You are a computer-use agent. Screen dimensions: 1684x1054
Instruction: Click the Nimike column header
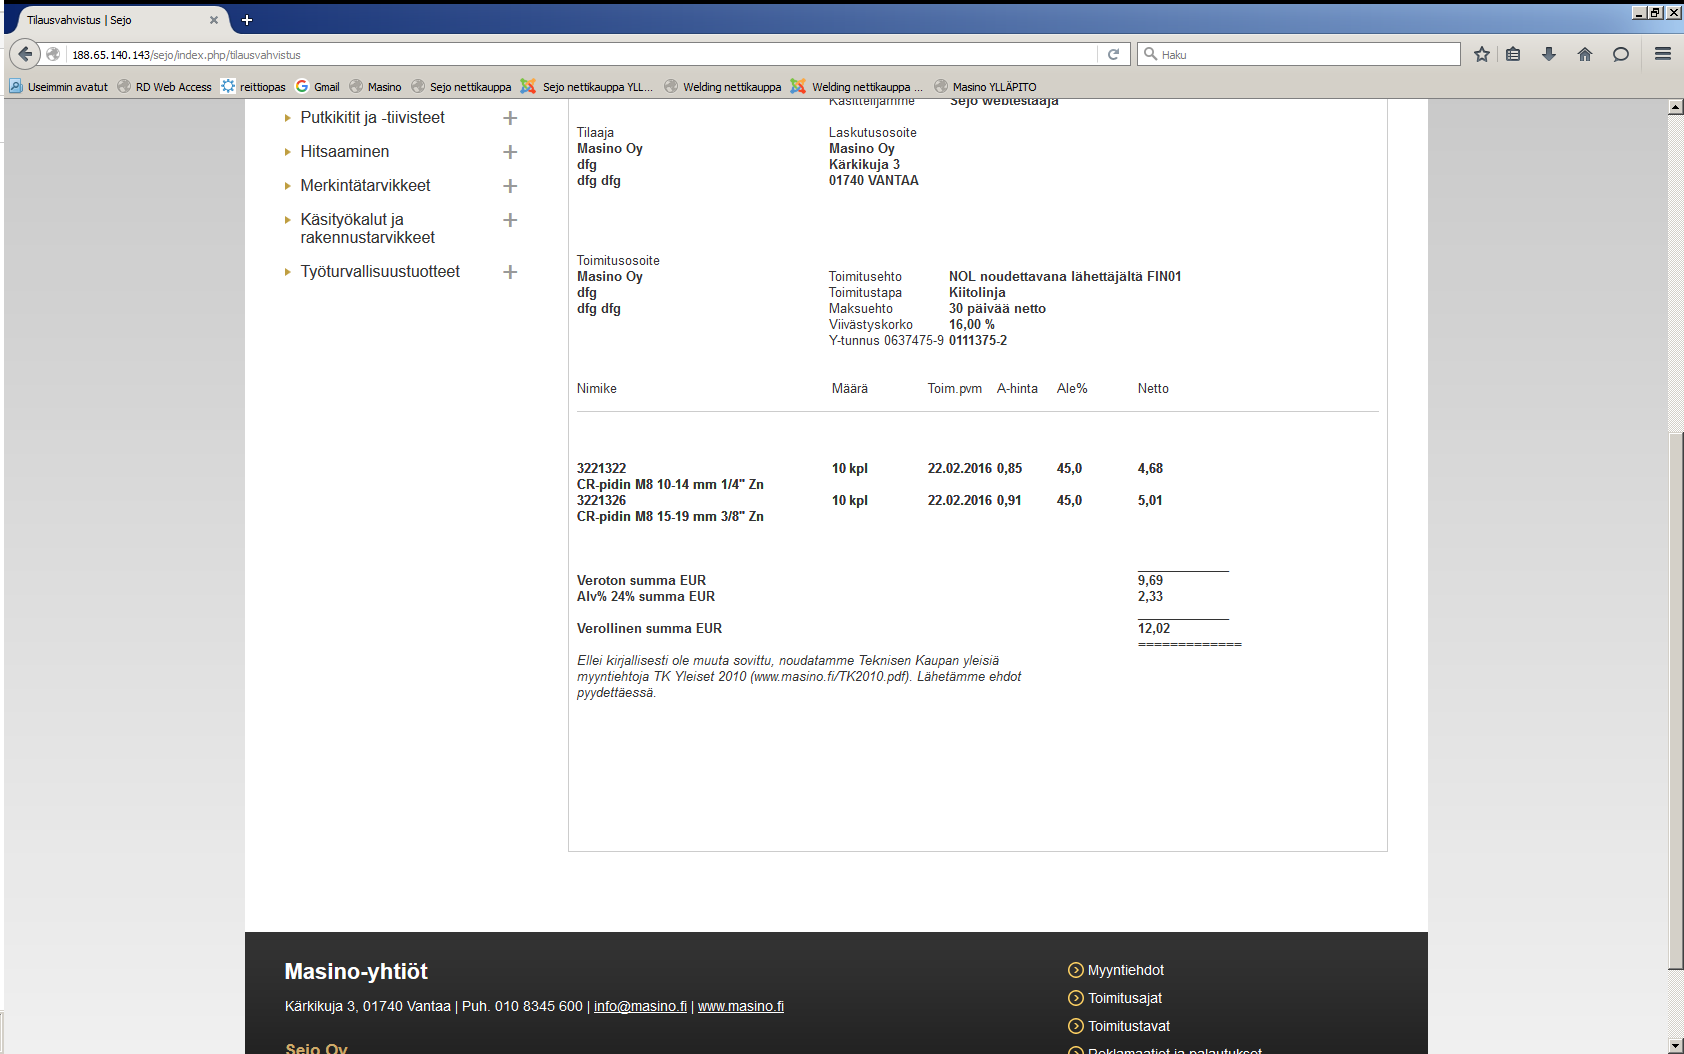597,388
